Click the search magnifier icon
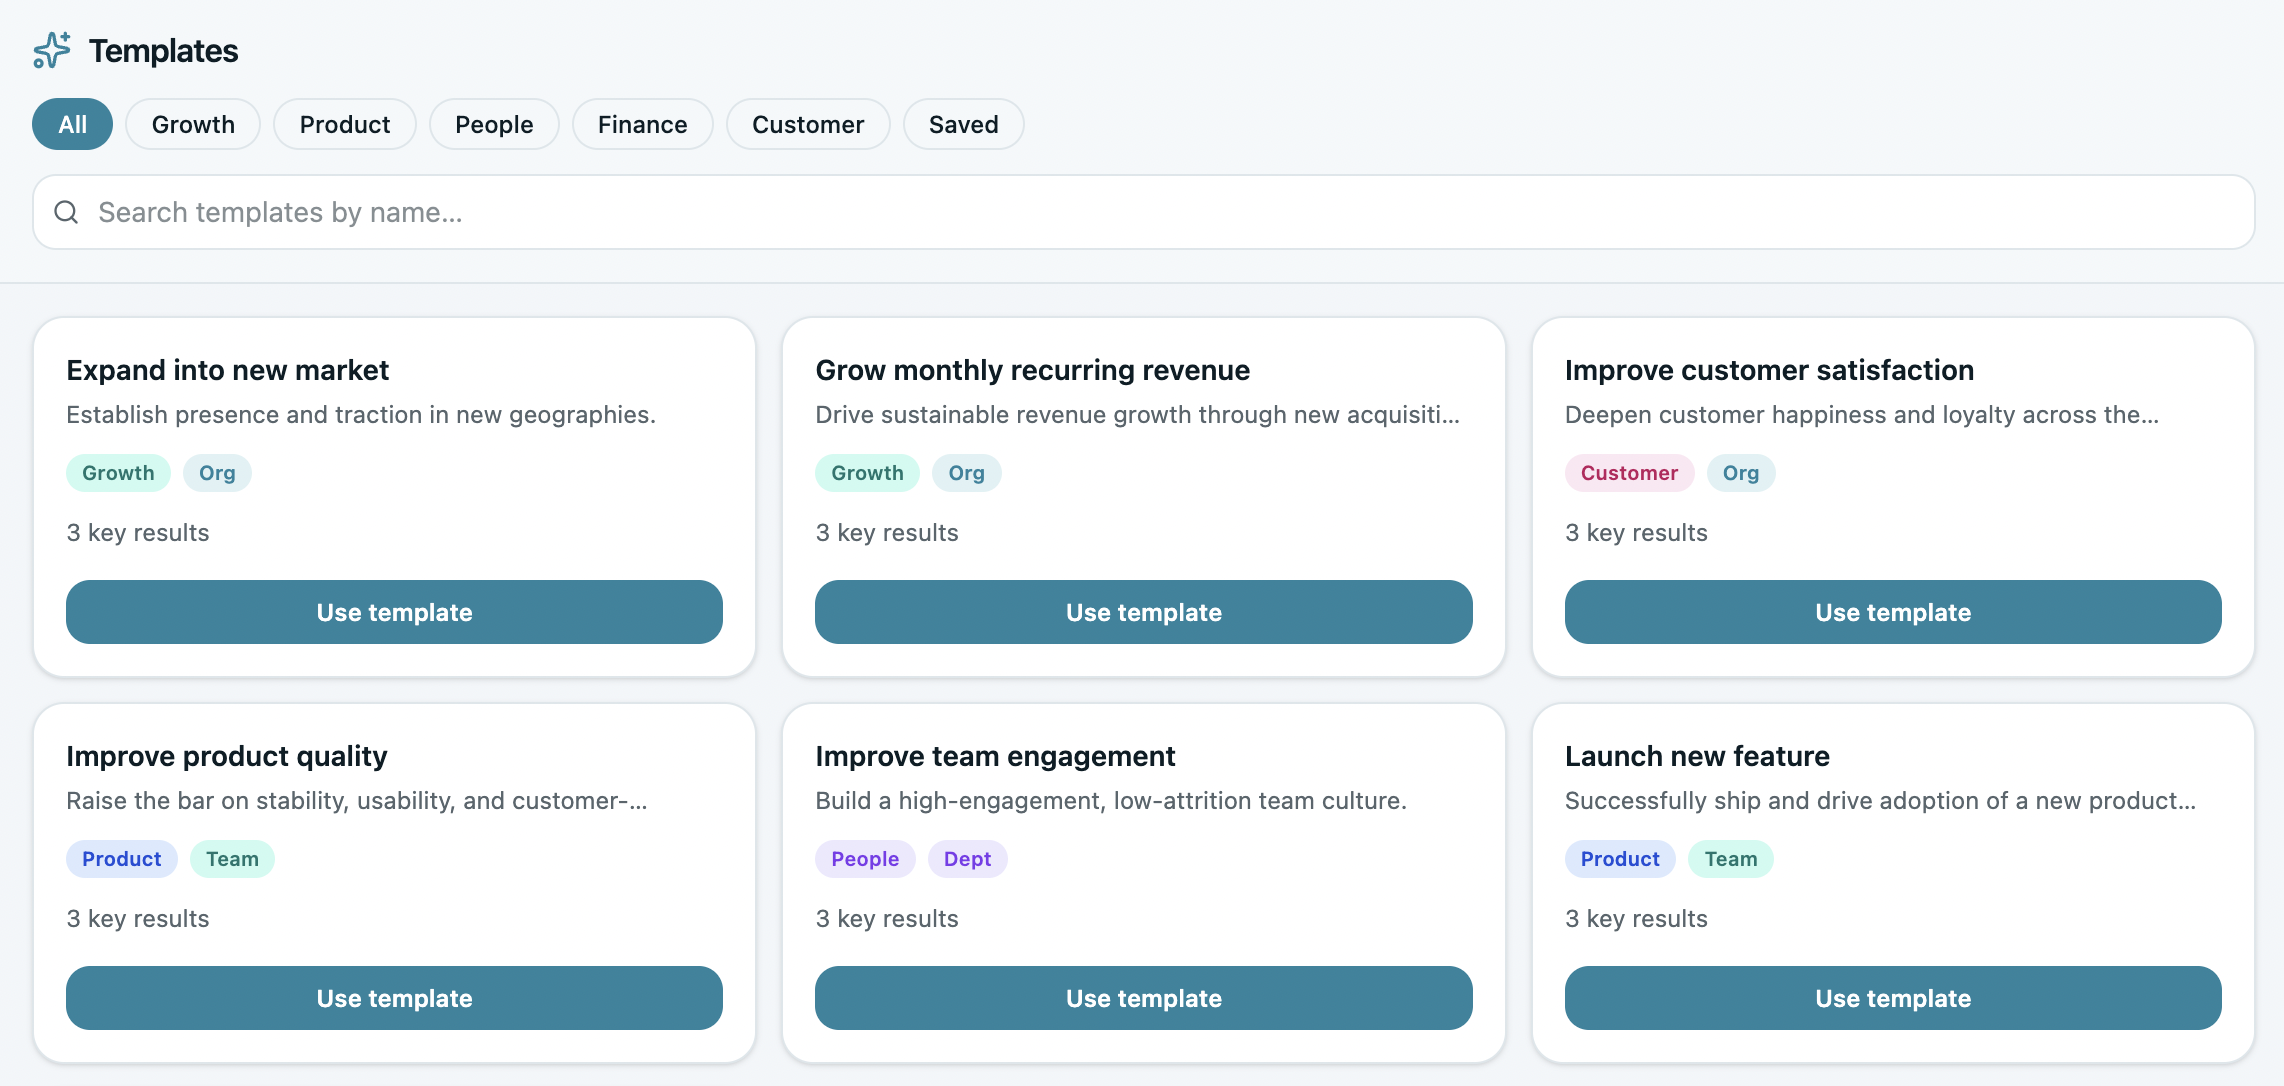The image size is (2284, 1086). click(x=66, y=212)
